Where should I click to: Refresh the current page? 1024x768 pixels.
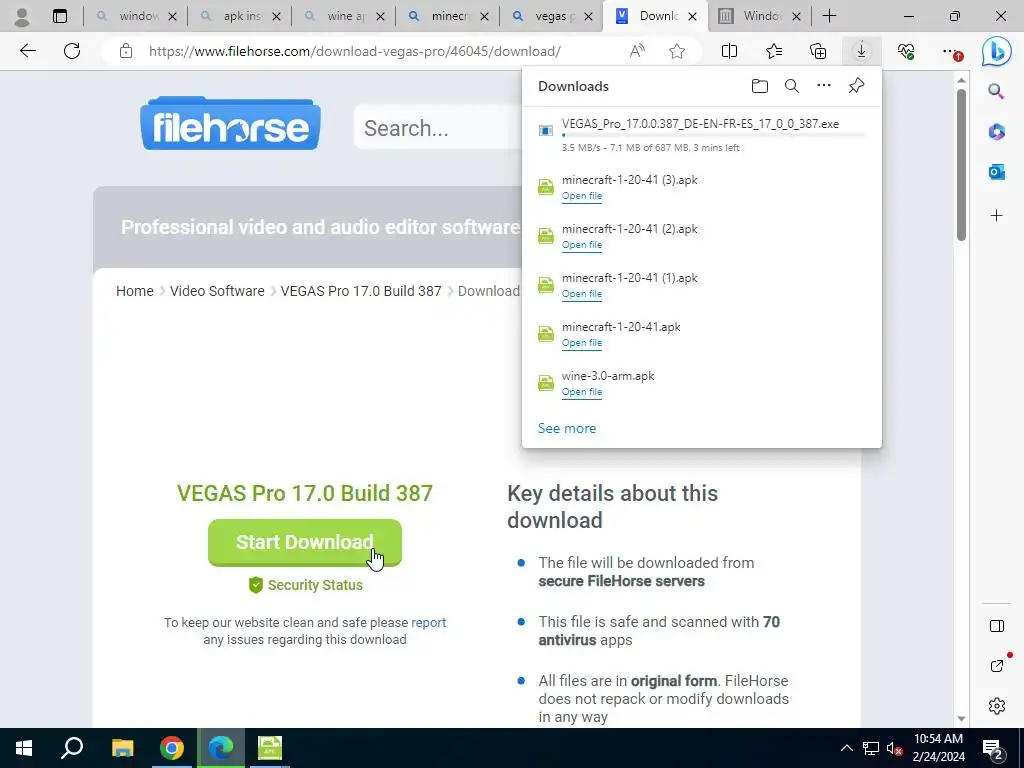point(72,51)
